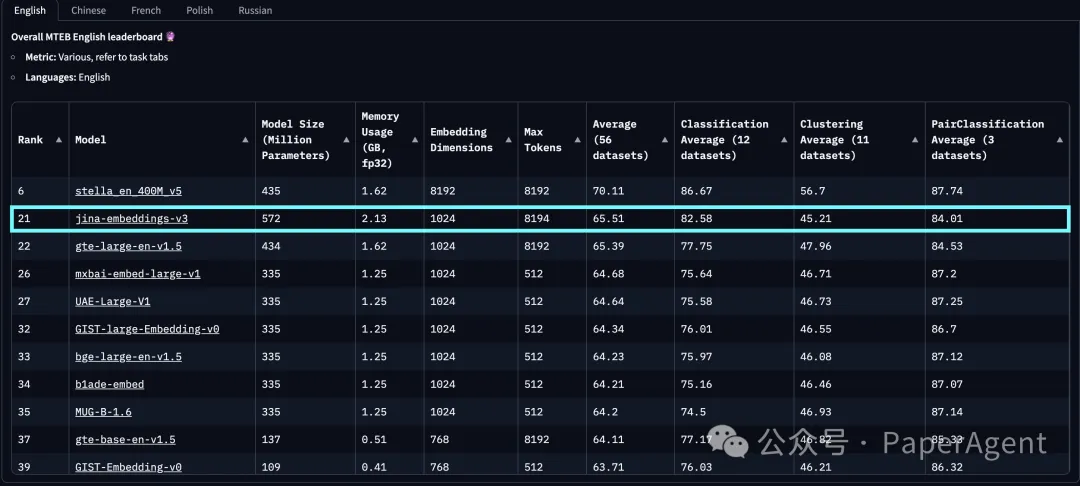This screenshot has height=486, width=1080.
Task: Sort table by Rank column arrow
Action: [59, 140]
